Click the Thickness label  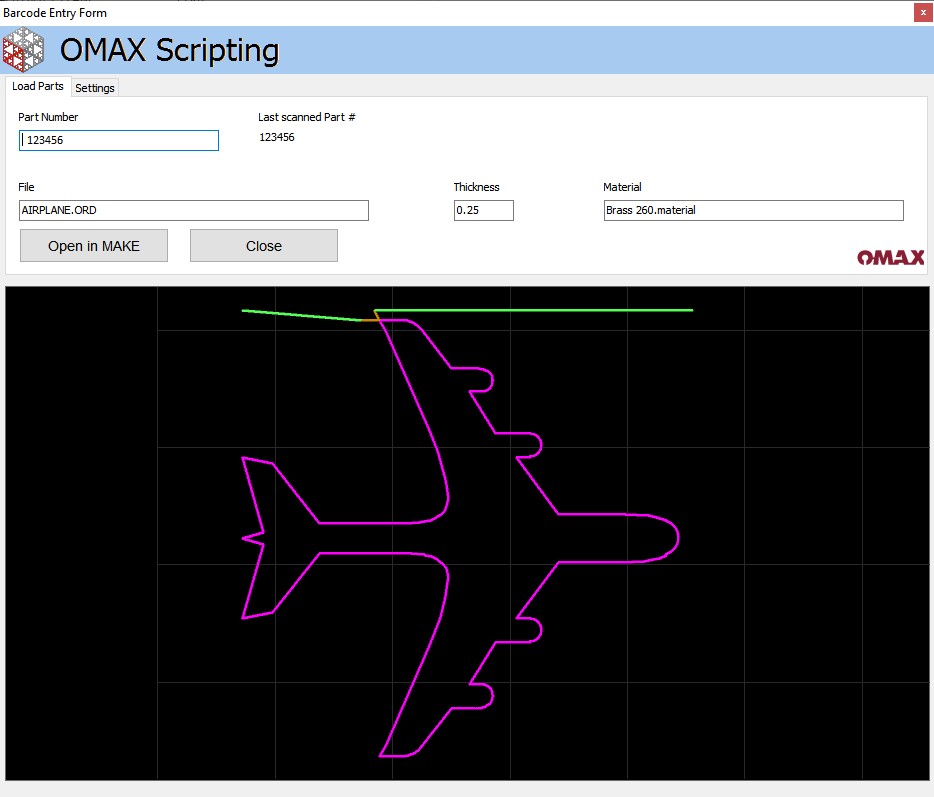pyautogui.click(x=477, y=187)
